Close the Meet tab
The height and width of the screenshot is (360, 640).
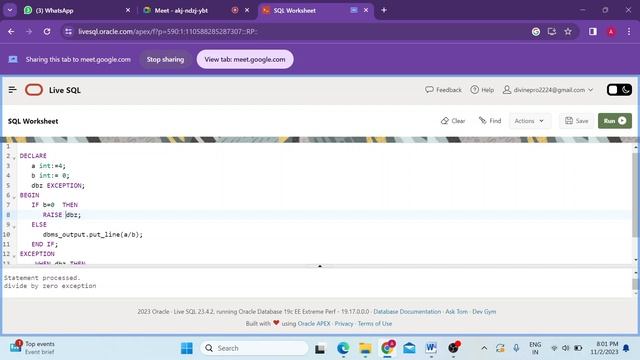[247, 10]
